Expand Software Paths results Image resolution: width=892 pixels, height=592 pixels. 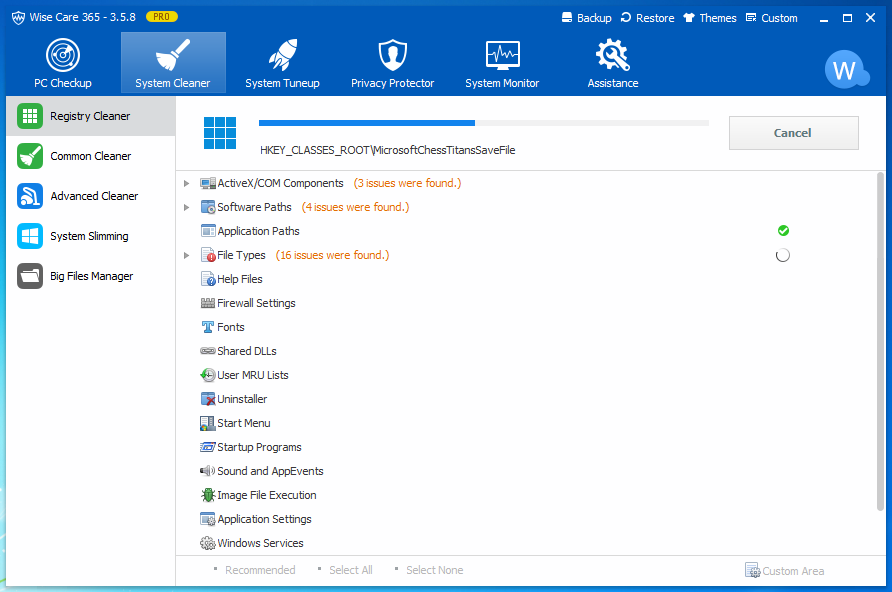pyautogui.click(x=186, y=208)
